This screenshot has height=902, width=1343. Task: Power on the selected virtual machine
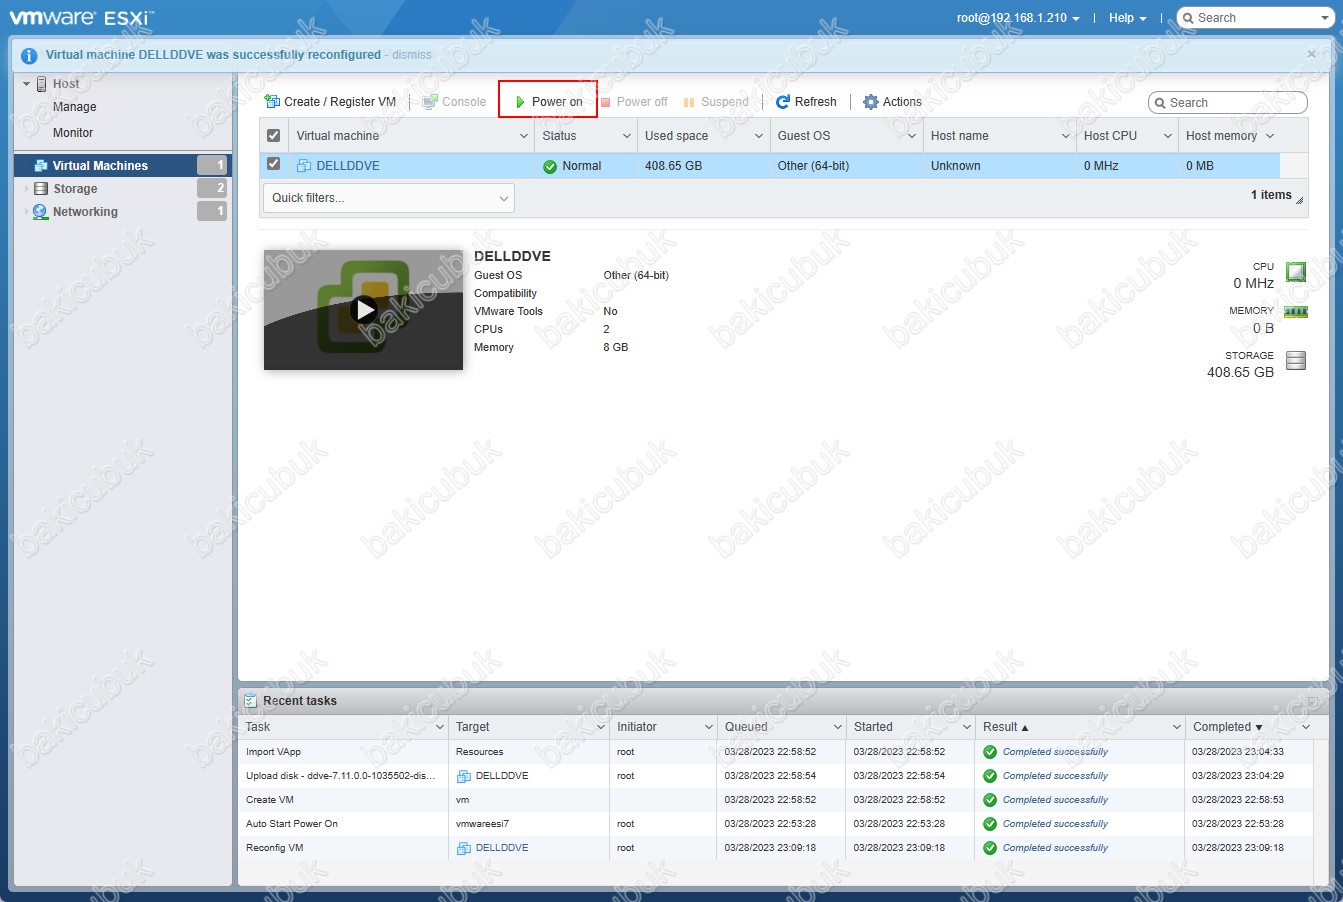(548, 102)
